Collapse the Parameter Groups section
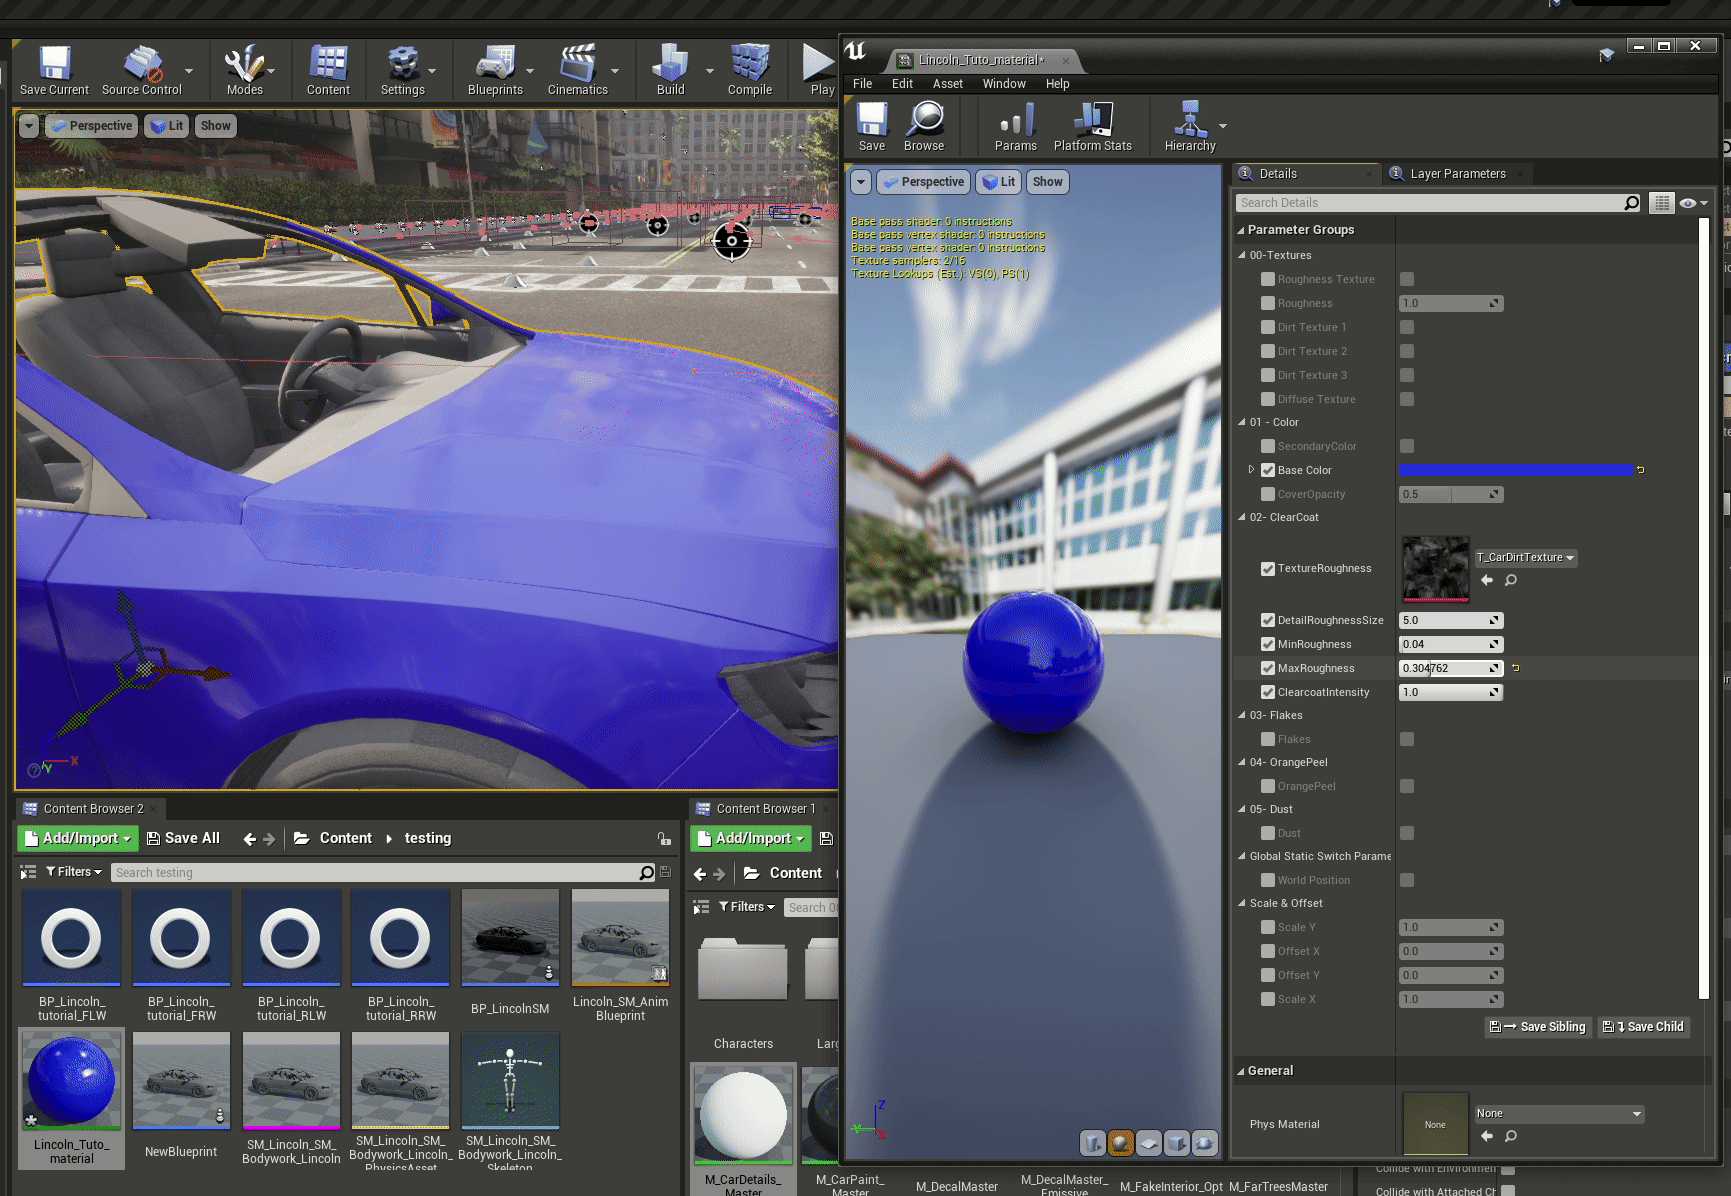The width and height of the screenshot is (1731, 1196). coord(1241,230)
